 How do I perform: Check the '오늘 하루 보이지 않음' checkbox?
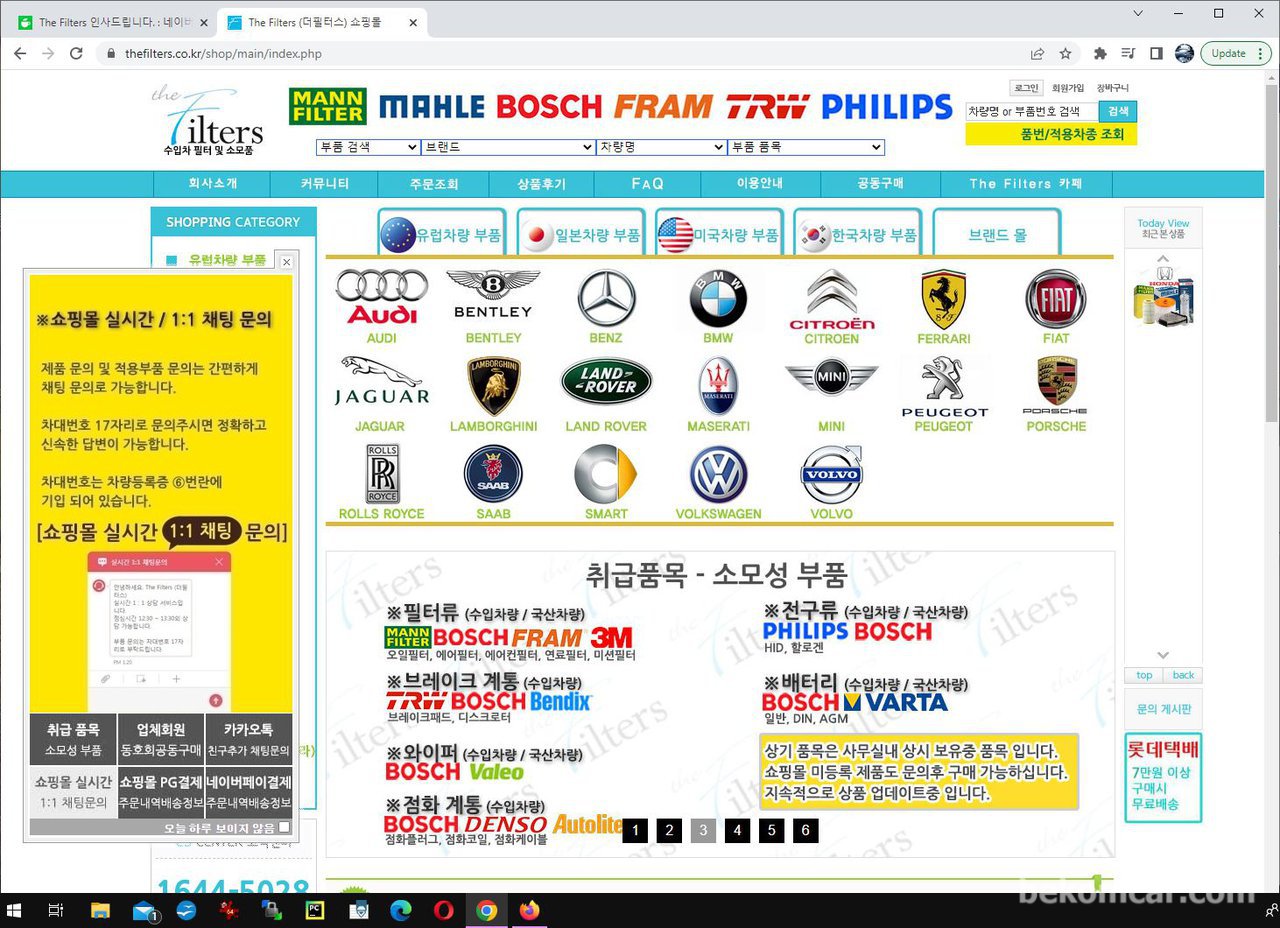285,828
